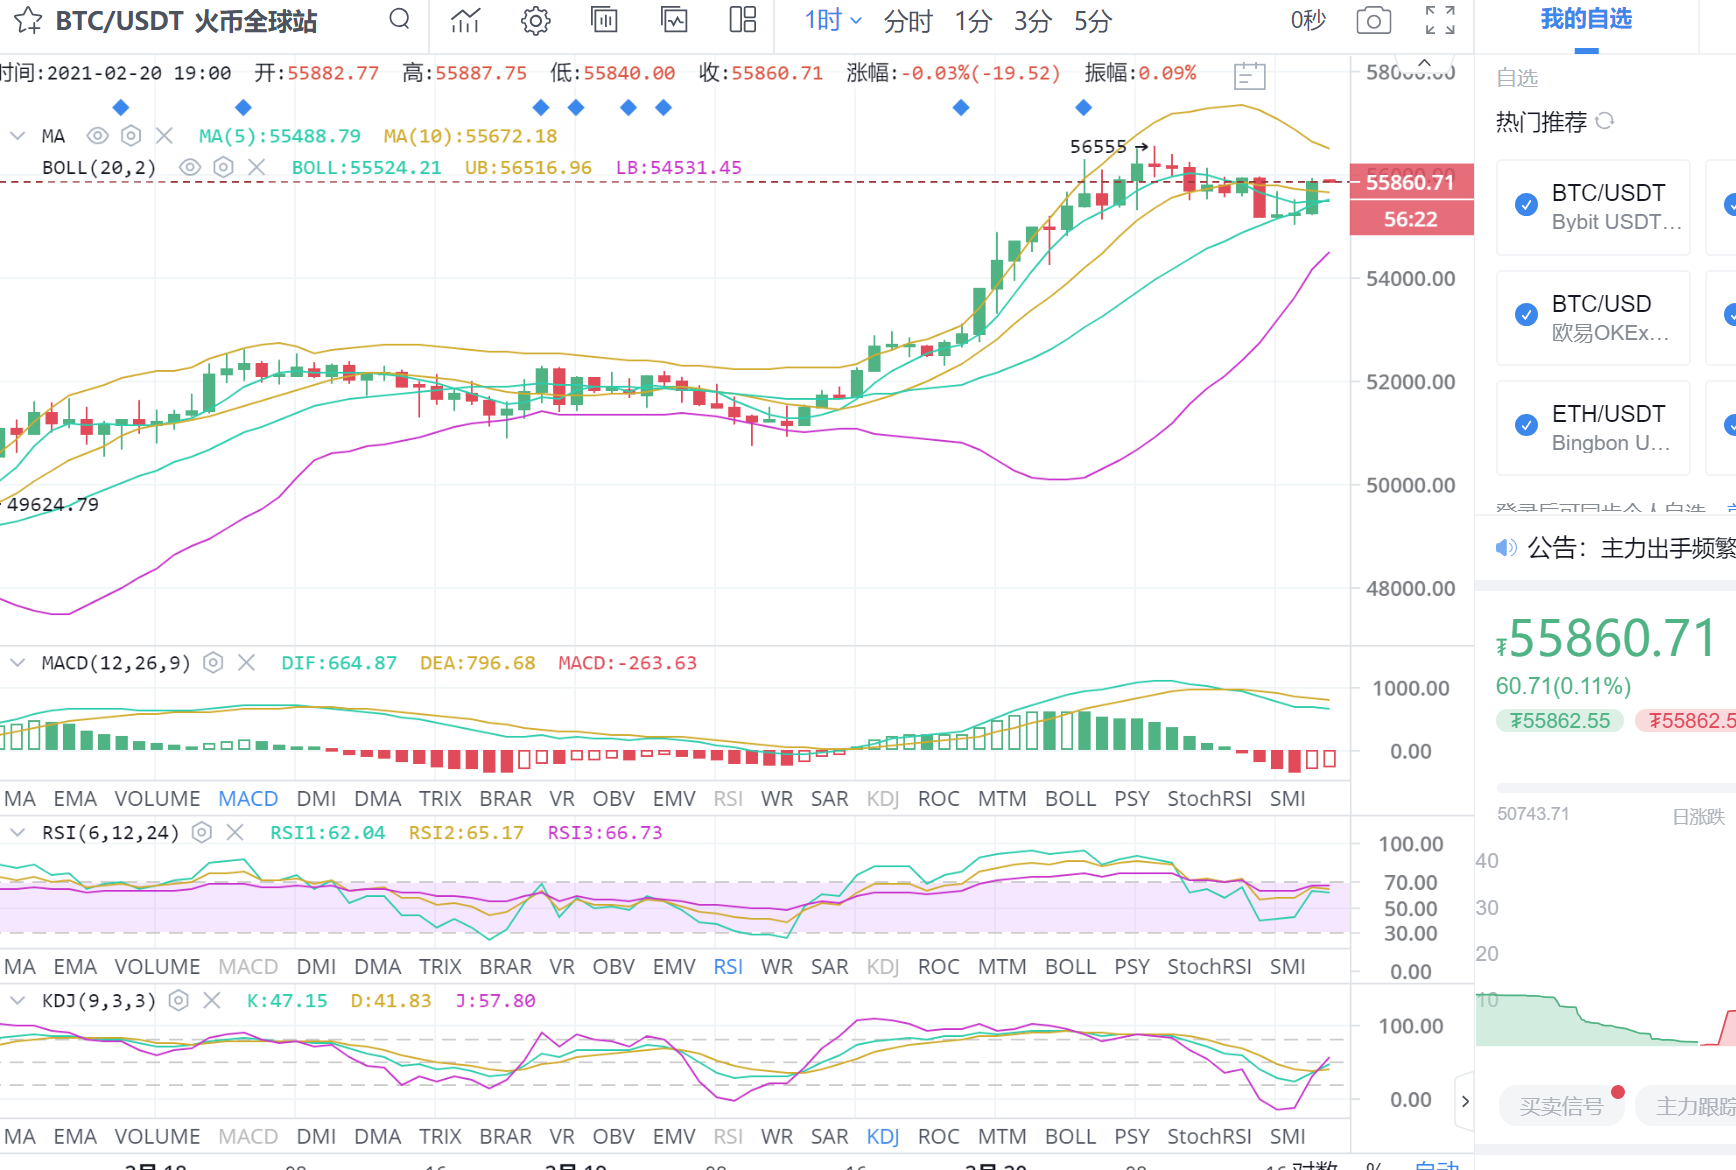The height and width of the screenshot is (1170, 1736).
Task: Open chart settings gear in toolbar
Action: (536, 20)
